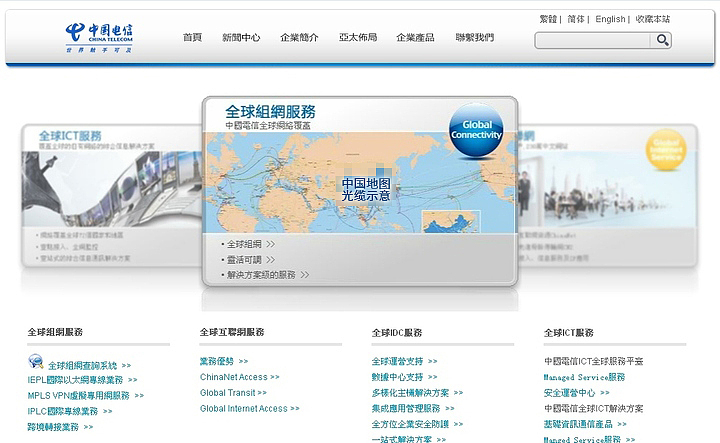720x443 pixels.
Task: Switch language to 简体
Action: 576,19
